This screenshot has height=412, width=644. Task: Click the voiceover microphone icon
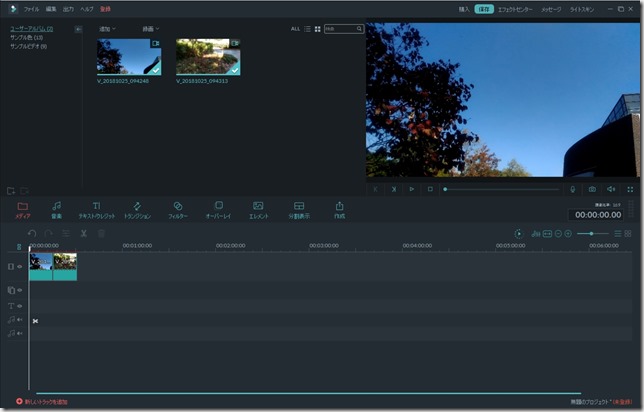pos(573,189)
